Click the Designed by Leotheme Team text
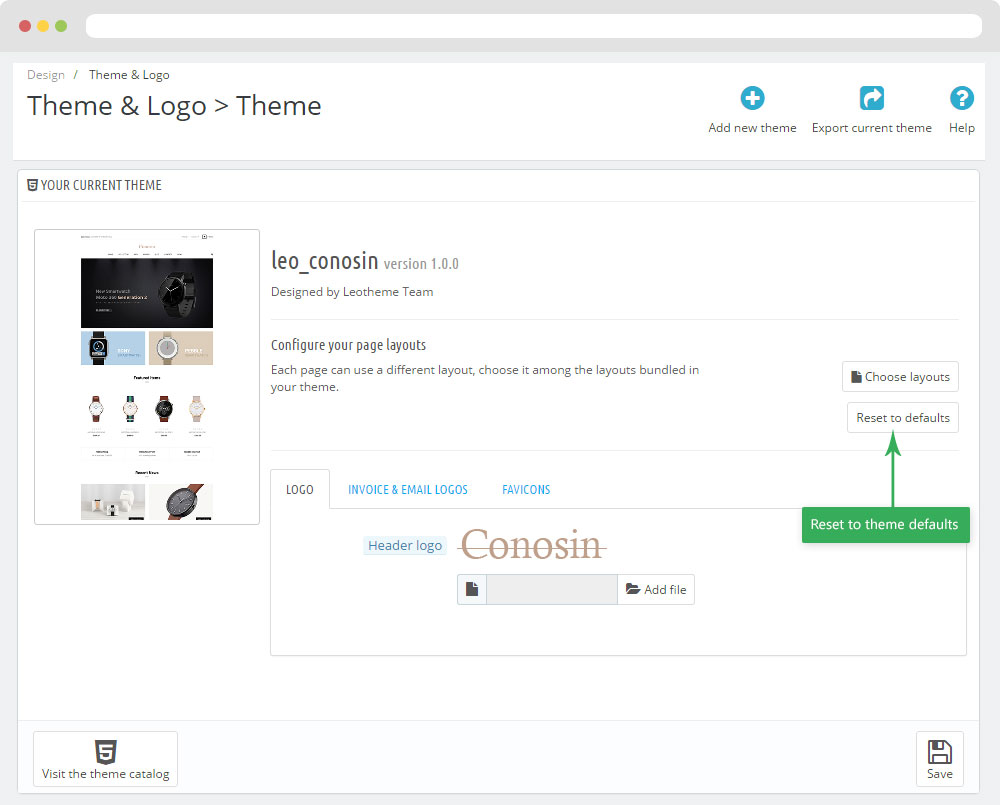 click(352, 292)
